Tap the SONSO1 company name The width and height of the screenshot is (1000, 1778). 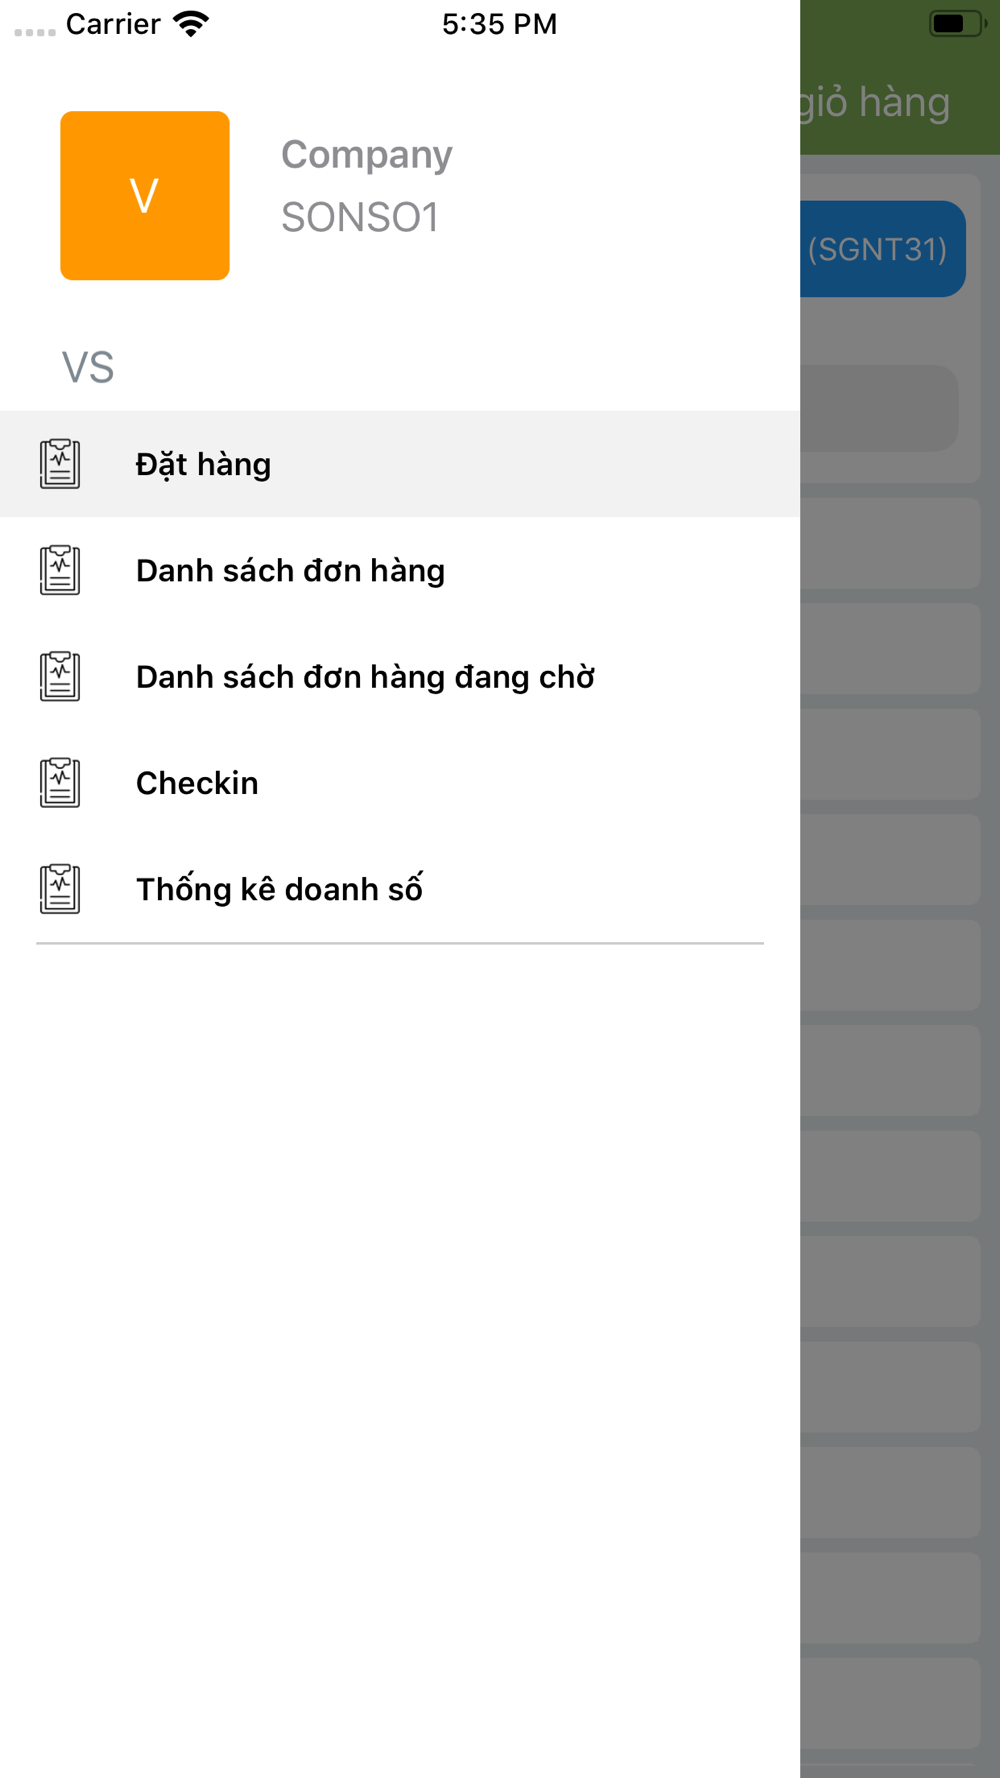360,218
